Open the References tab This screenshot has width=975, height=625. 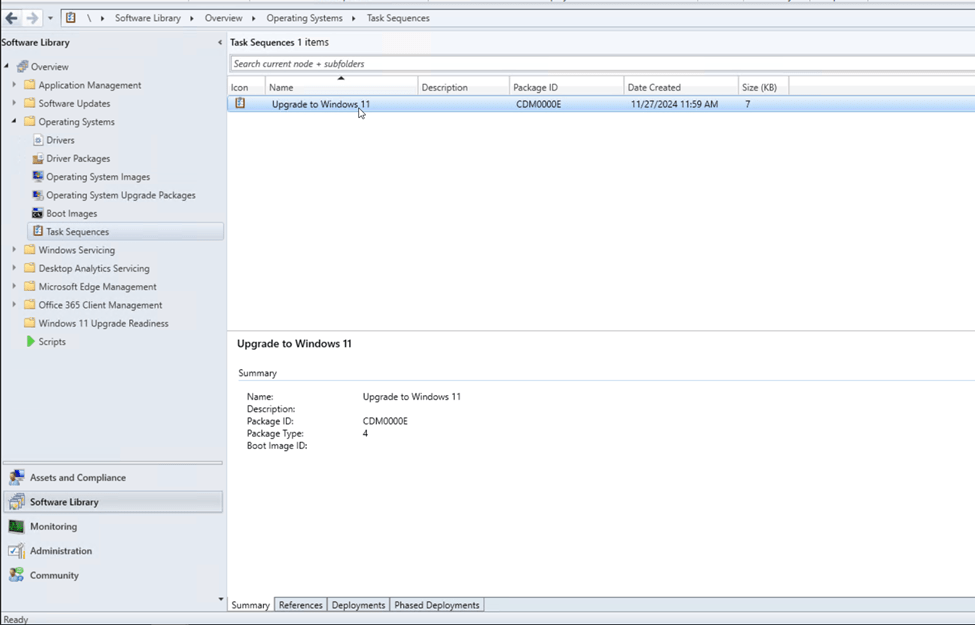point(300,605)
